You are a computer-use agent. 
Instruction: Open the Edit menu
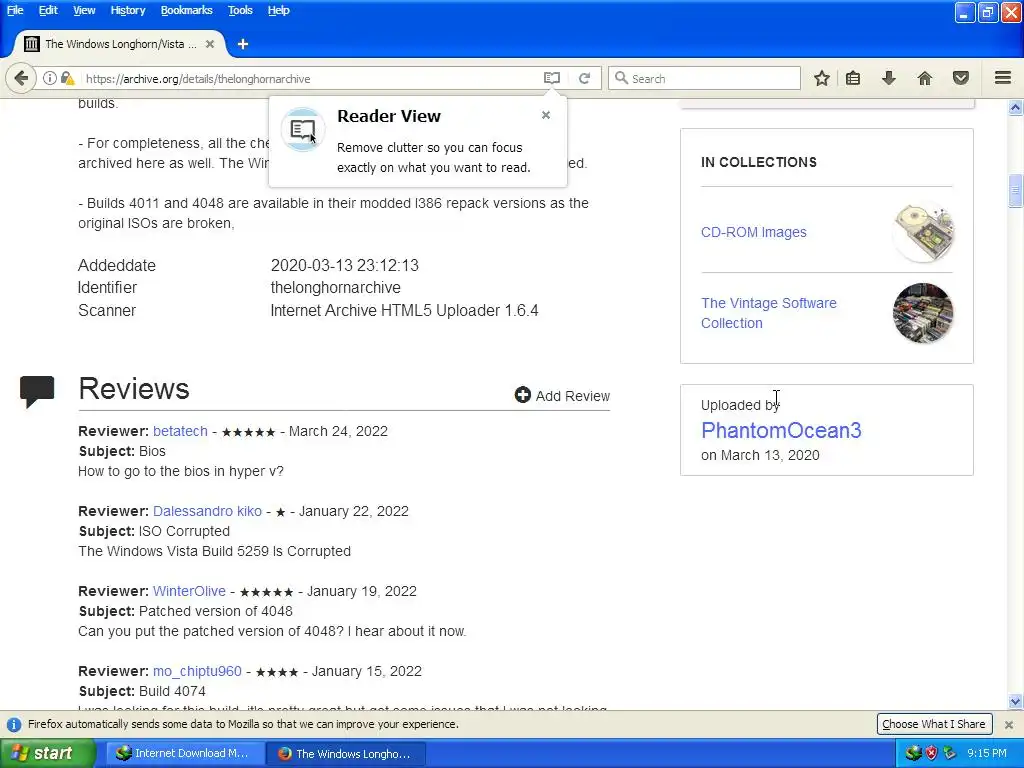pos(48,10)
